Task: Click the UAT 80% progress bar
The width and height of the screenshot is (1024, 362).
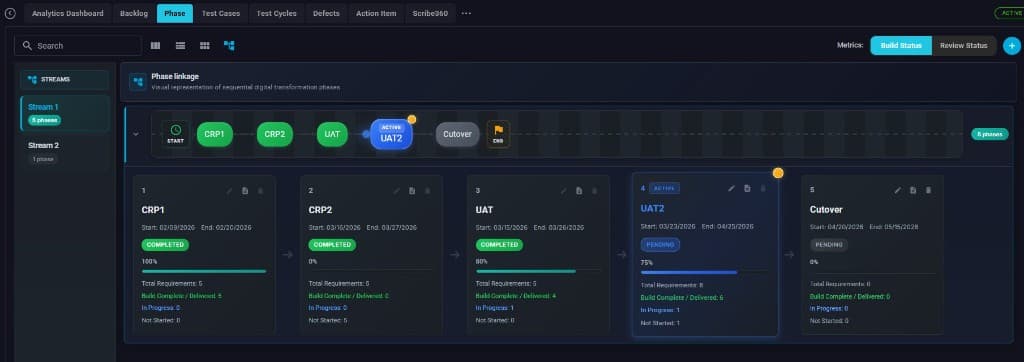Action: 537,271
